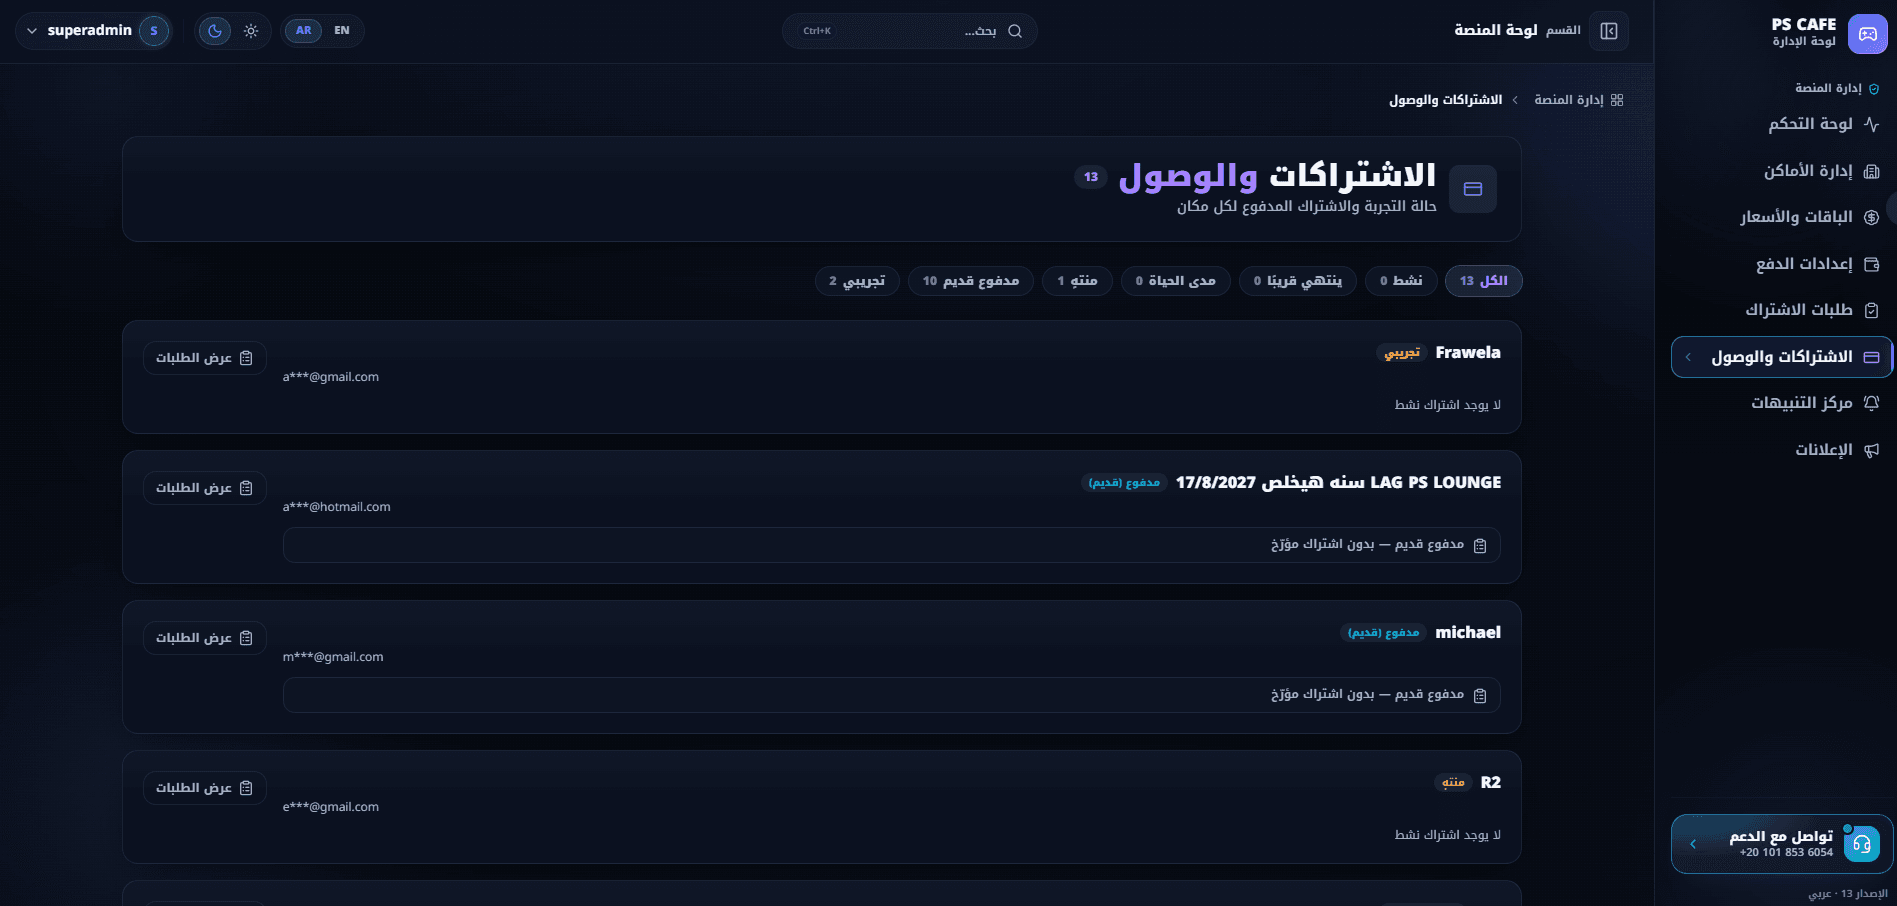1897x906 pixels.
Task: Enable dark mode moon icon
Action: click(215, 31)
